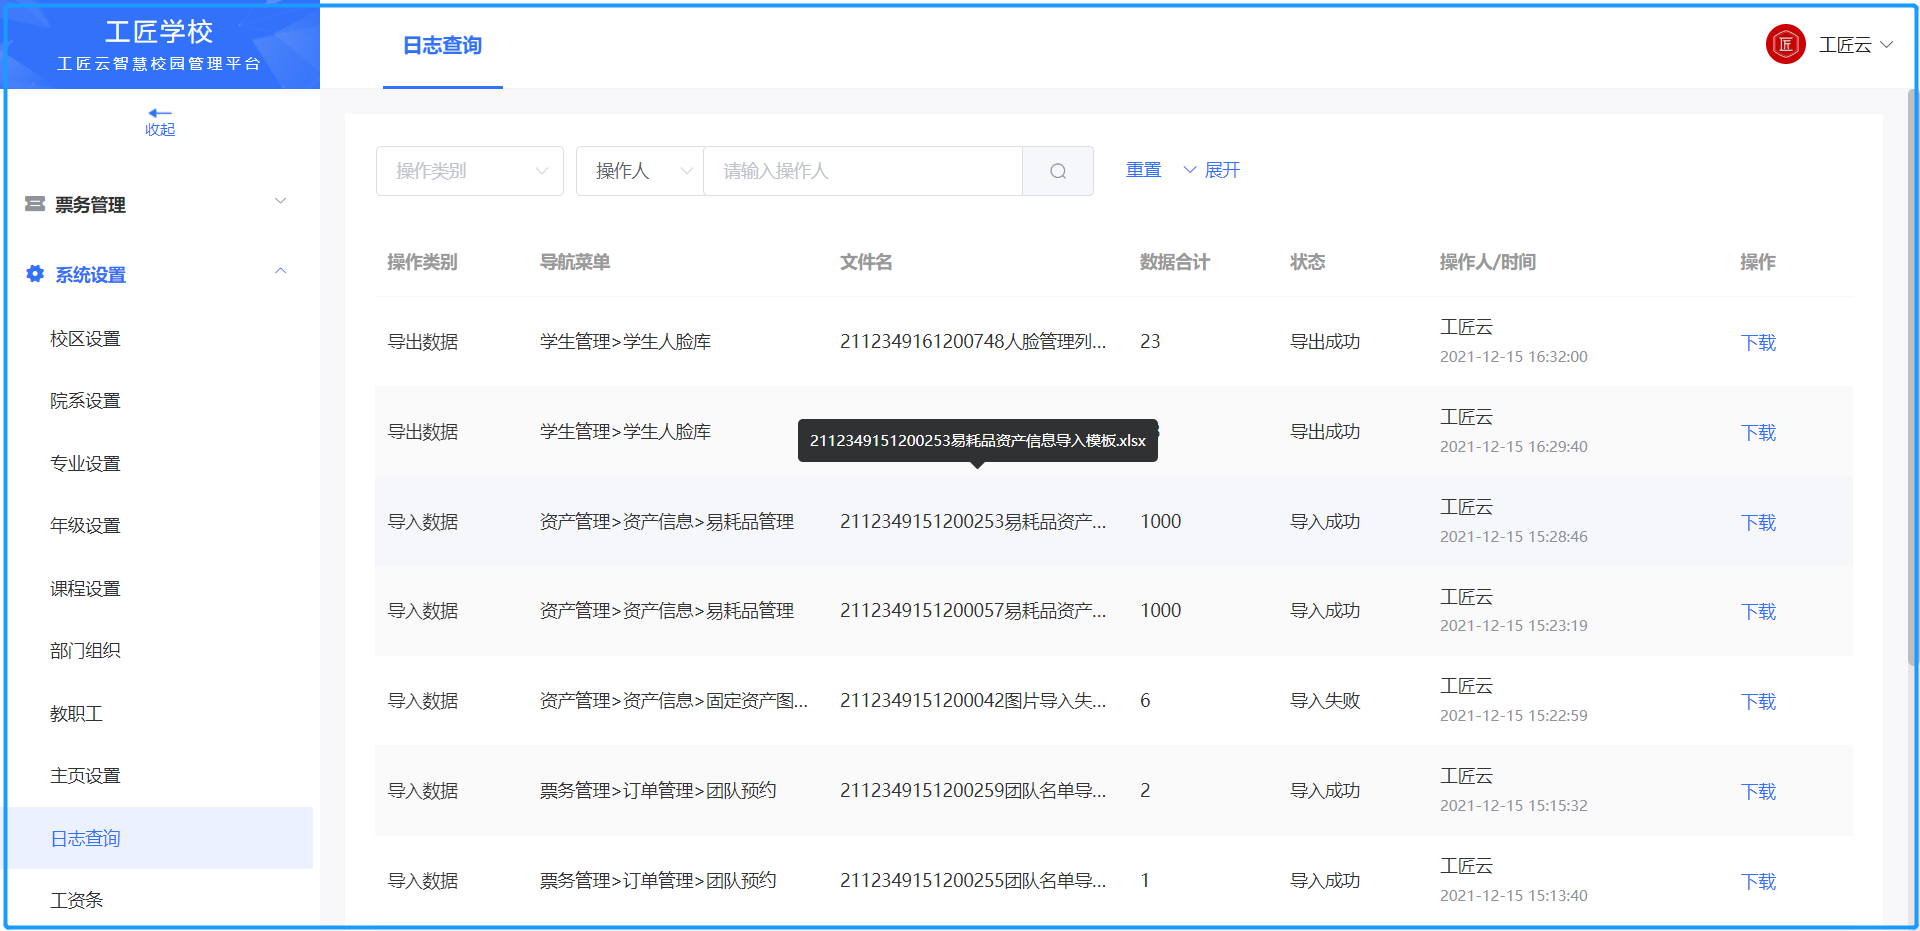Click the magnifier icon to run the search
1920x931 pixels.
(1057, 170)
